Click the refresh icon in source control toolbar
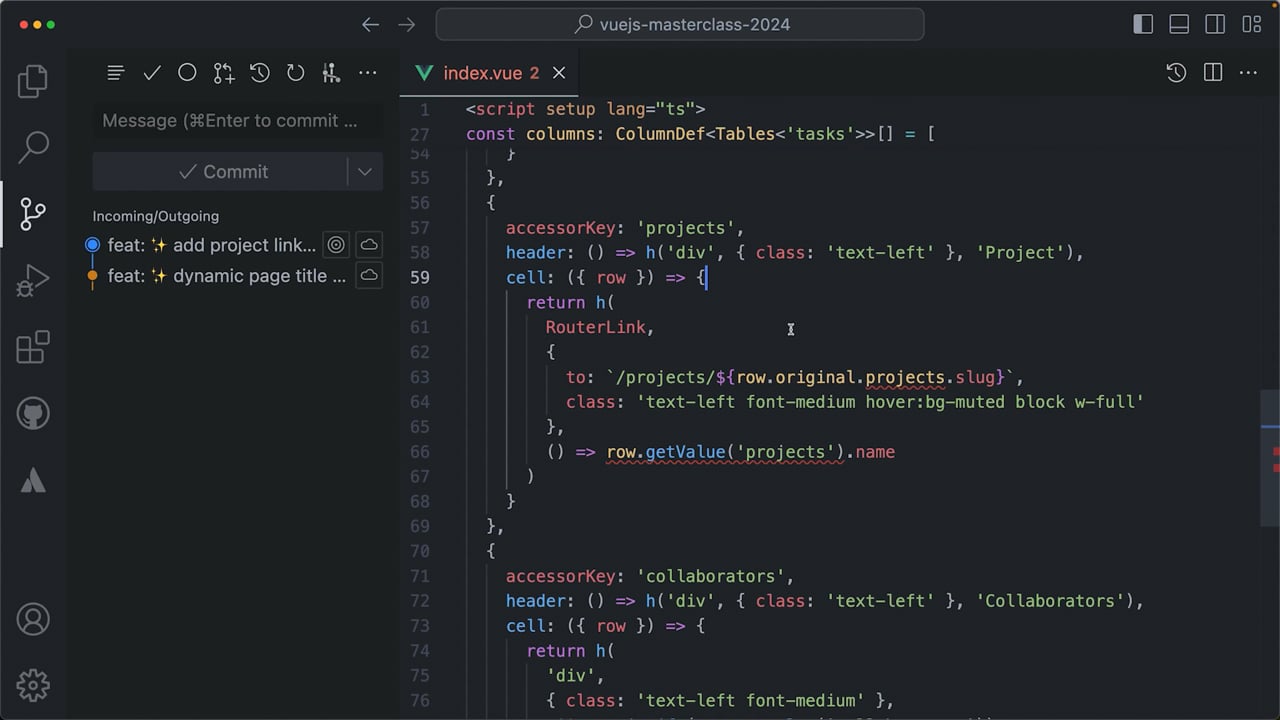 tap(295, 73)
